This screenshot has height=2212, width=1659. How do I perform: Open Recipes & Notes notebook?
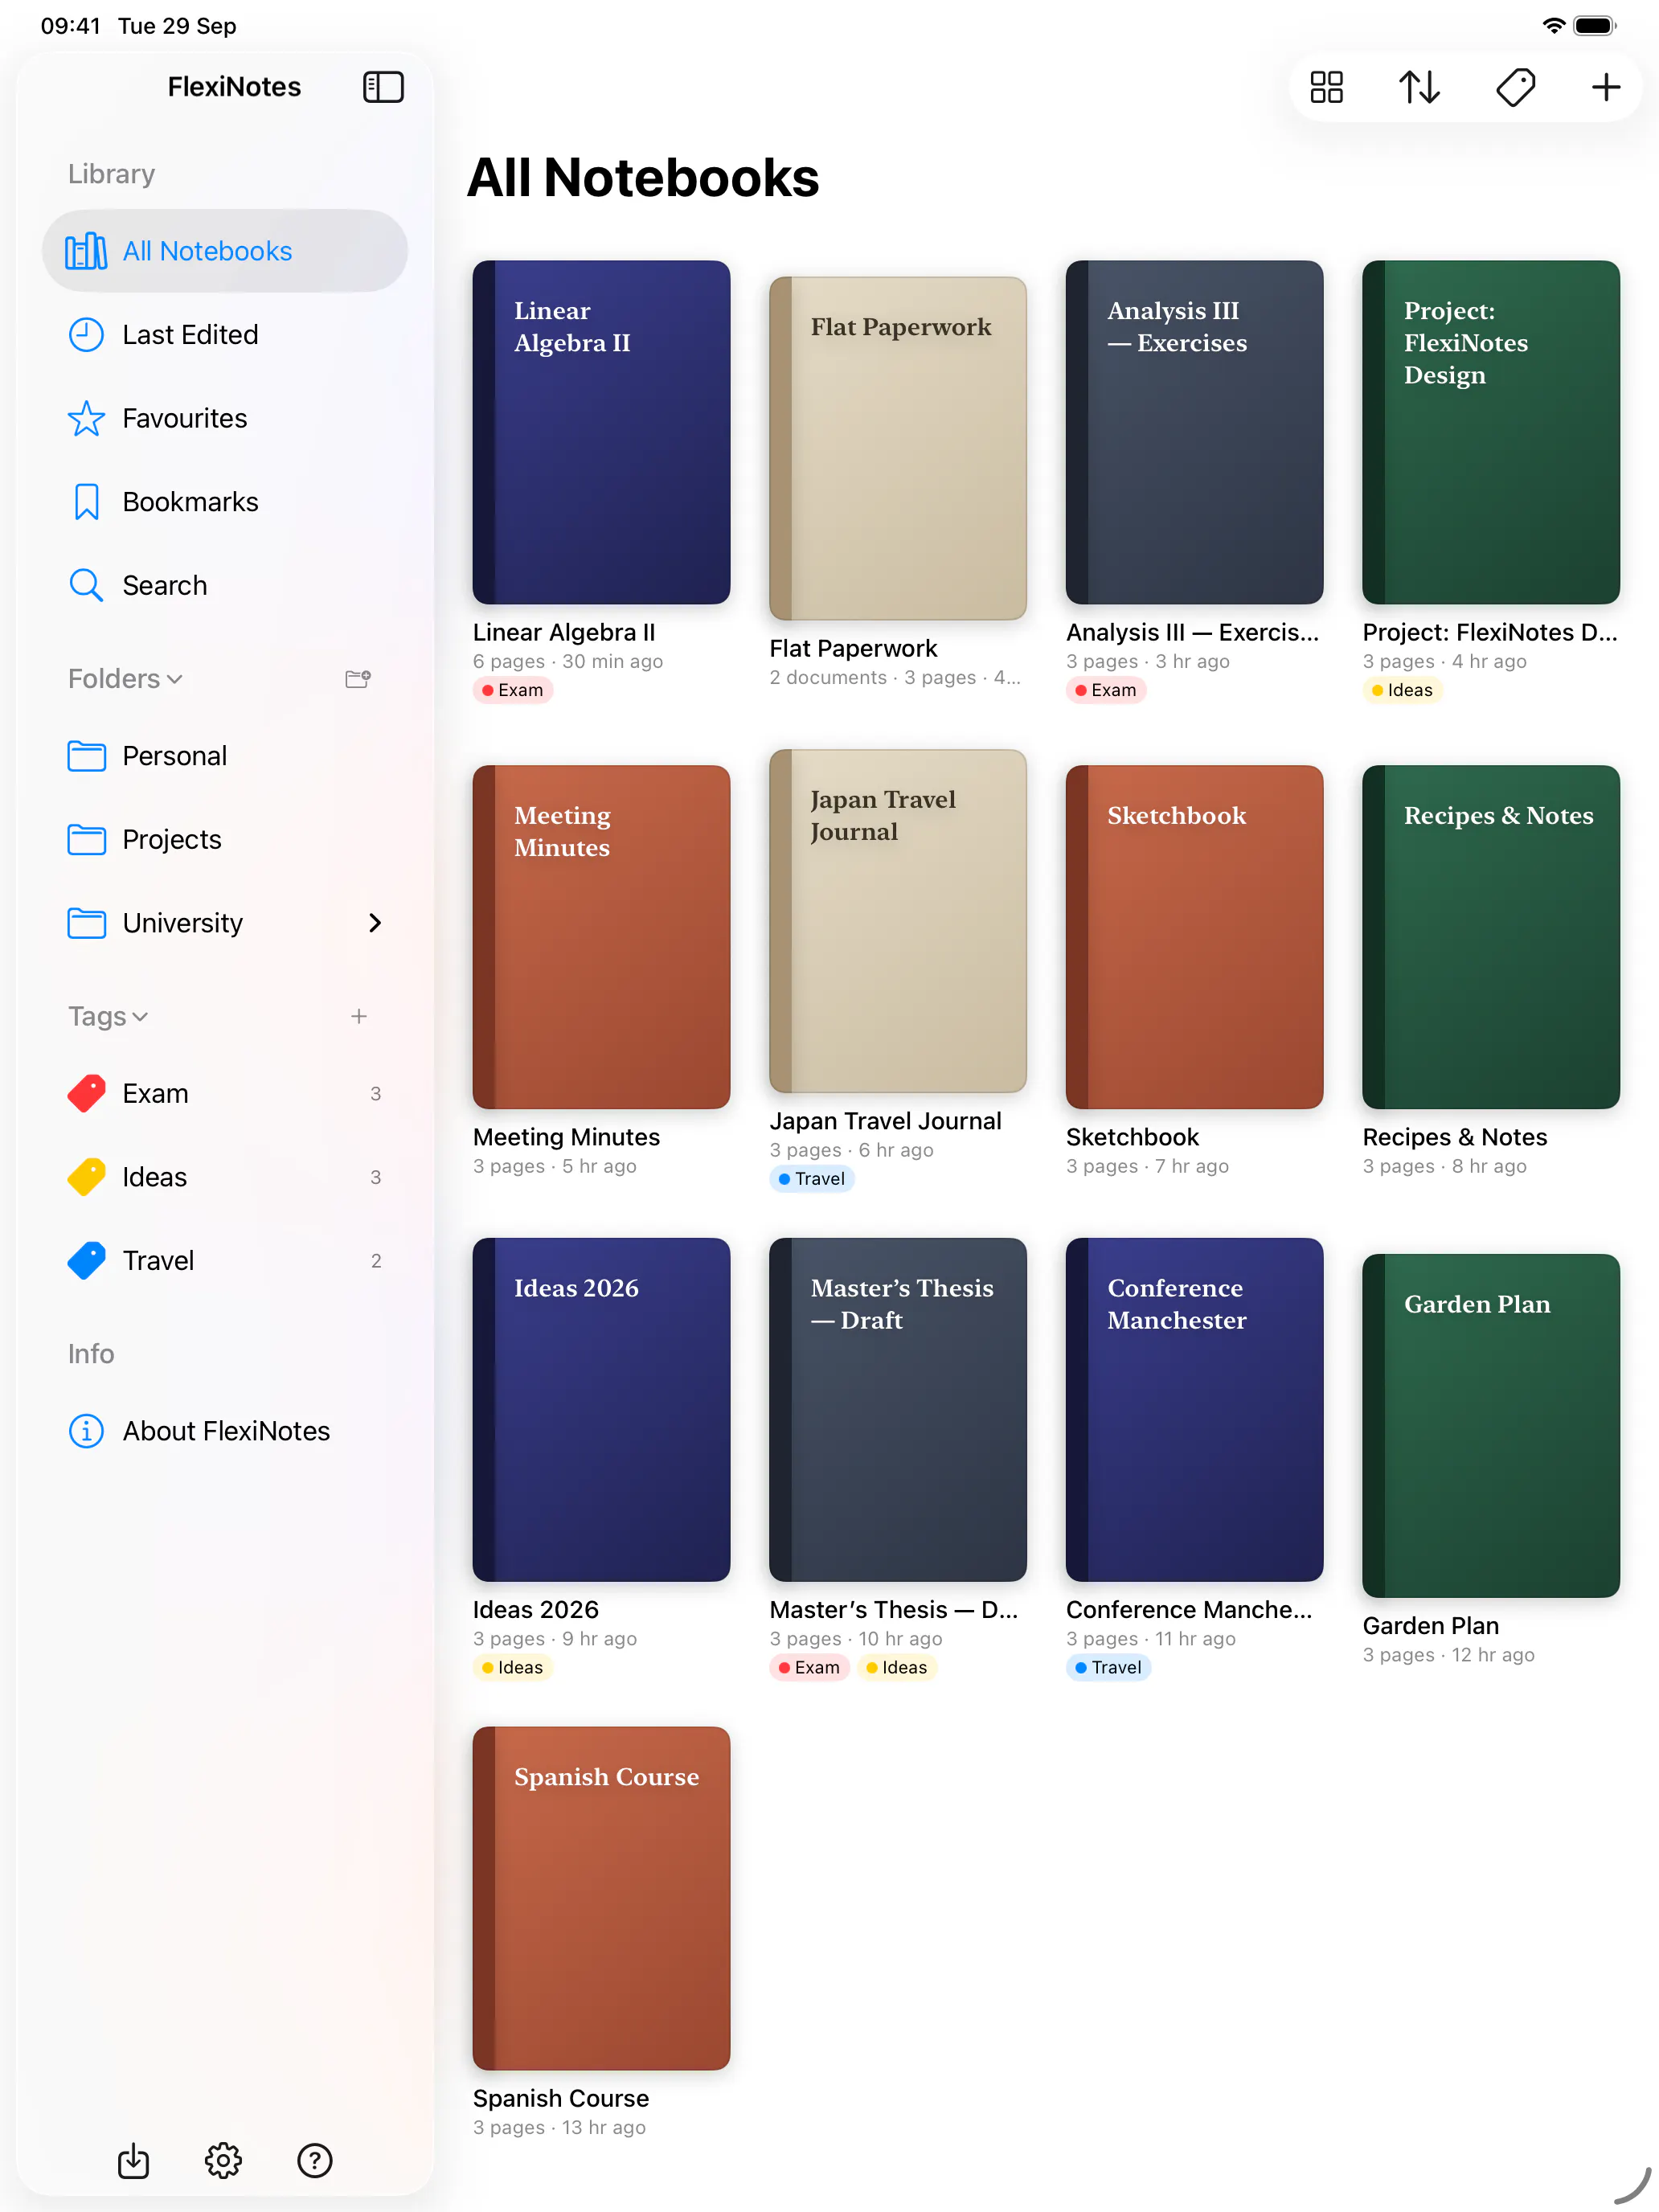click(1491, 937)
